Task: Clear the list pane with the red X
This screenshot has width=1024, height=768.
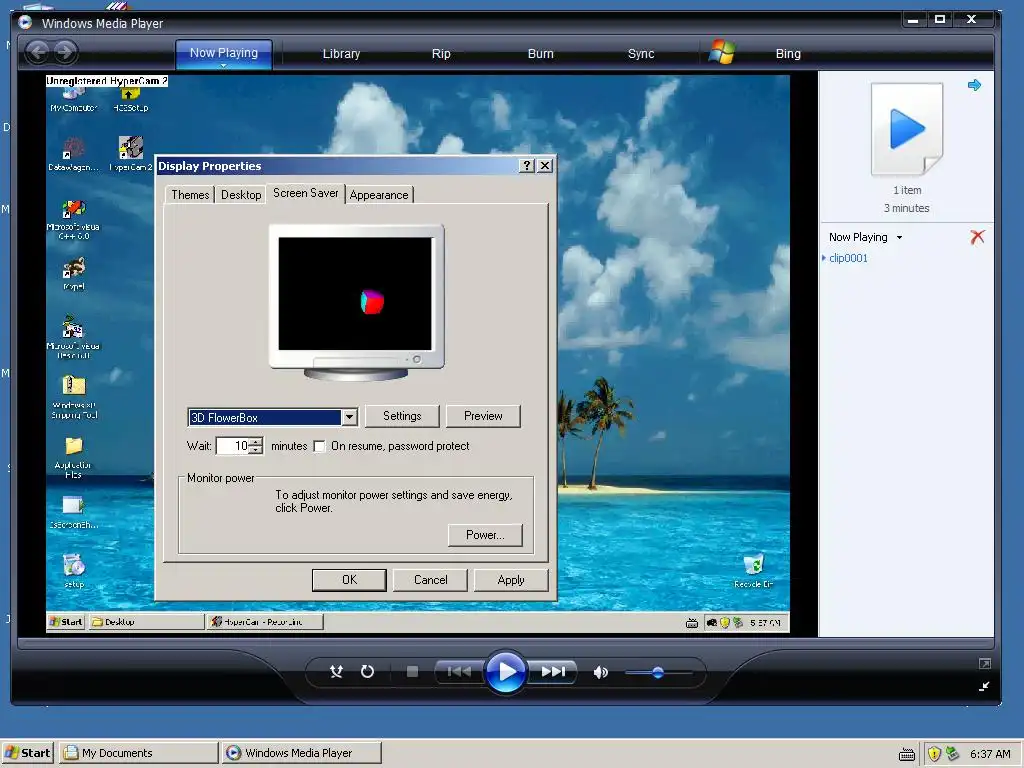Action: click(977, 236)
